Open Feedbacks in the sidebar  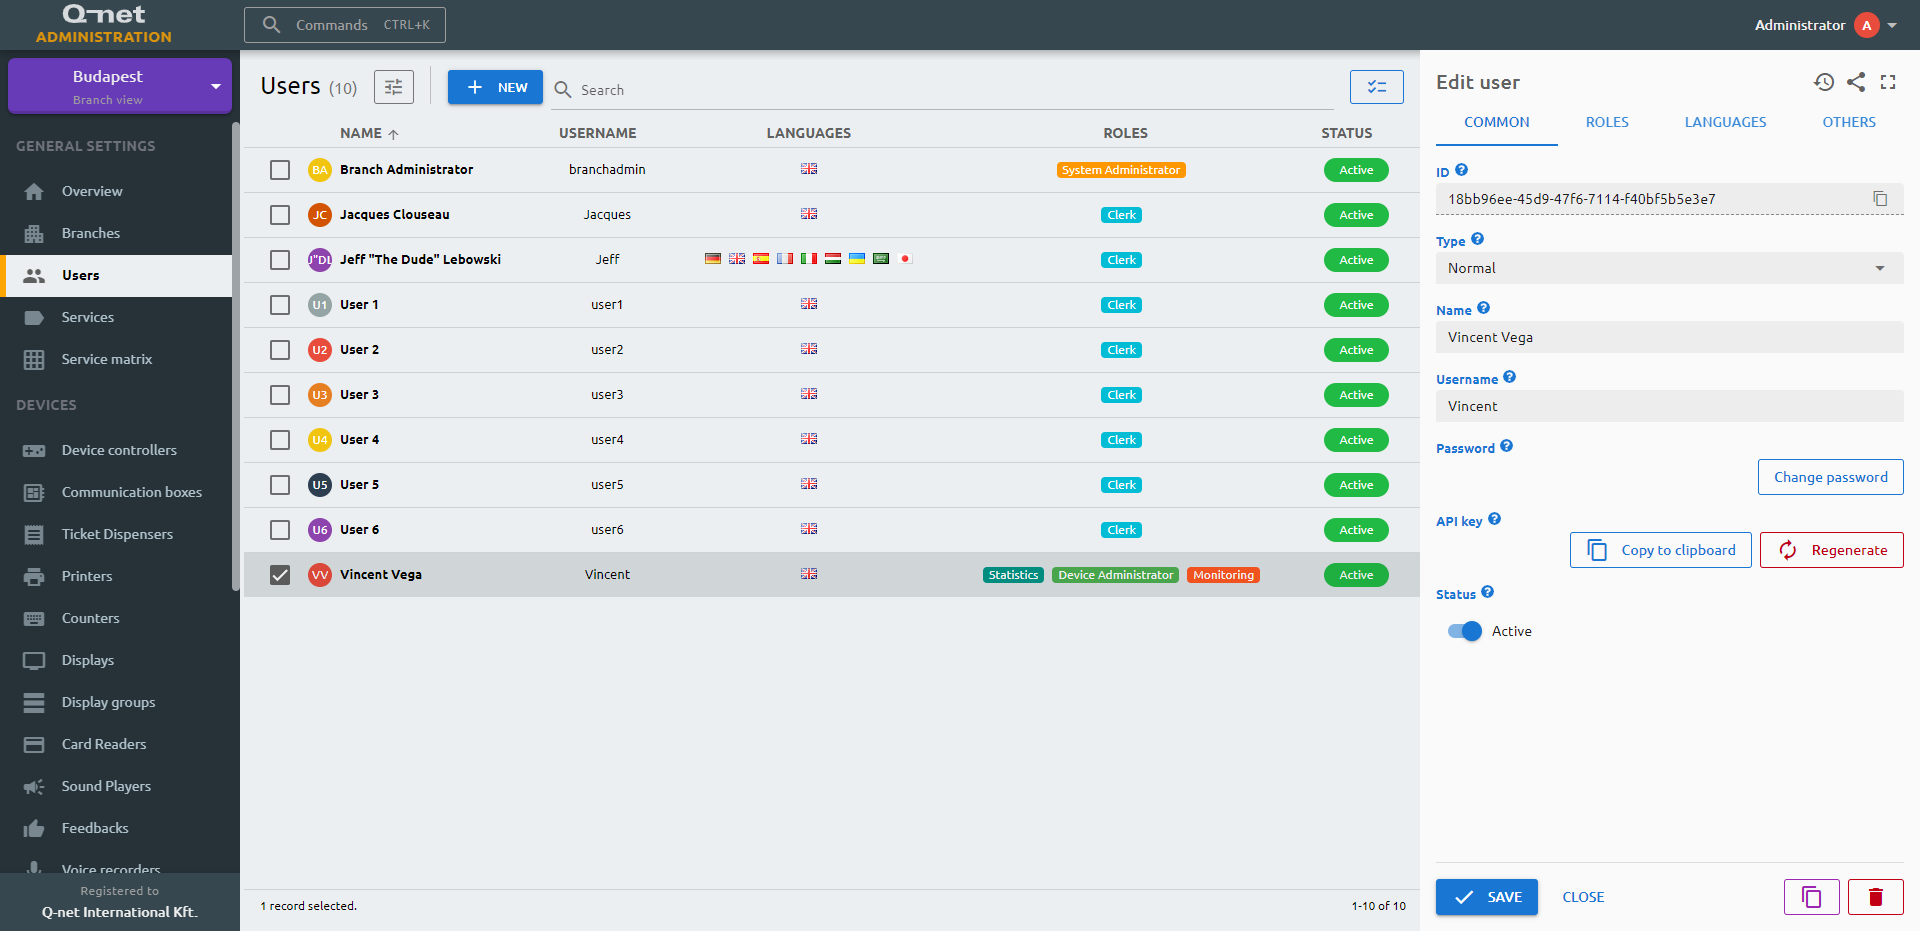(116, 828)
